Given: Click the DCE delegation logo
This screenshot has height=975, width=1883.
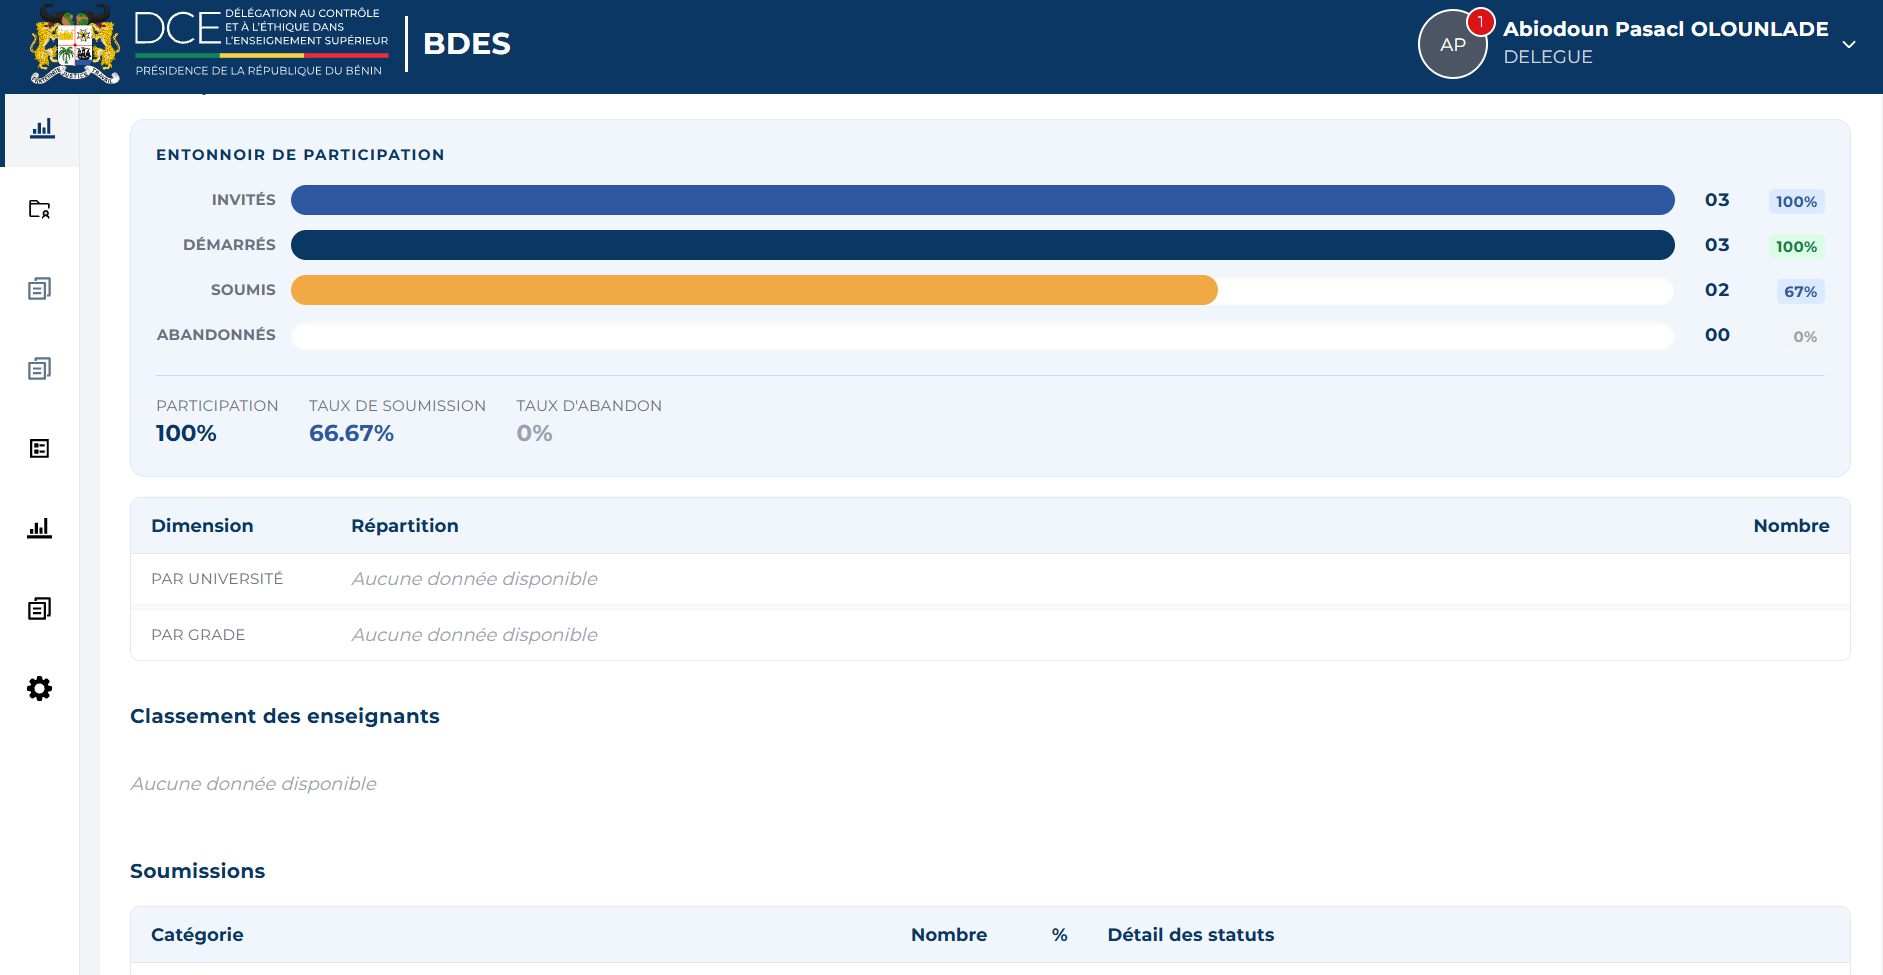Looking at the screenshot, I should click(262, 44).
